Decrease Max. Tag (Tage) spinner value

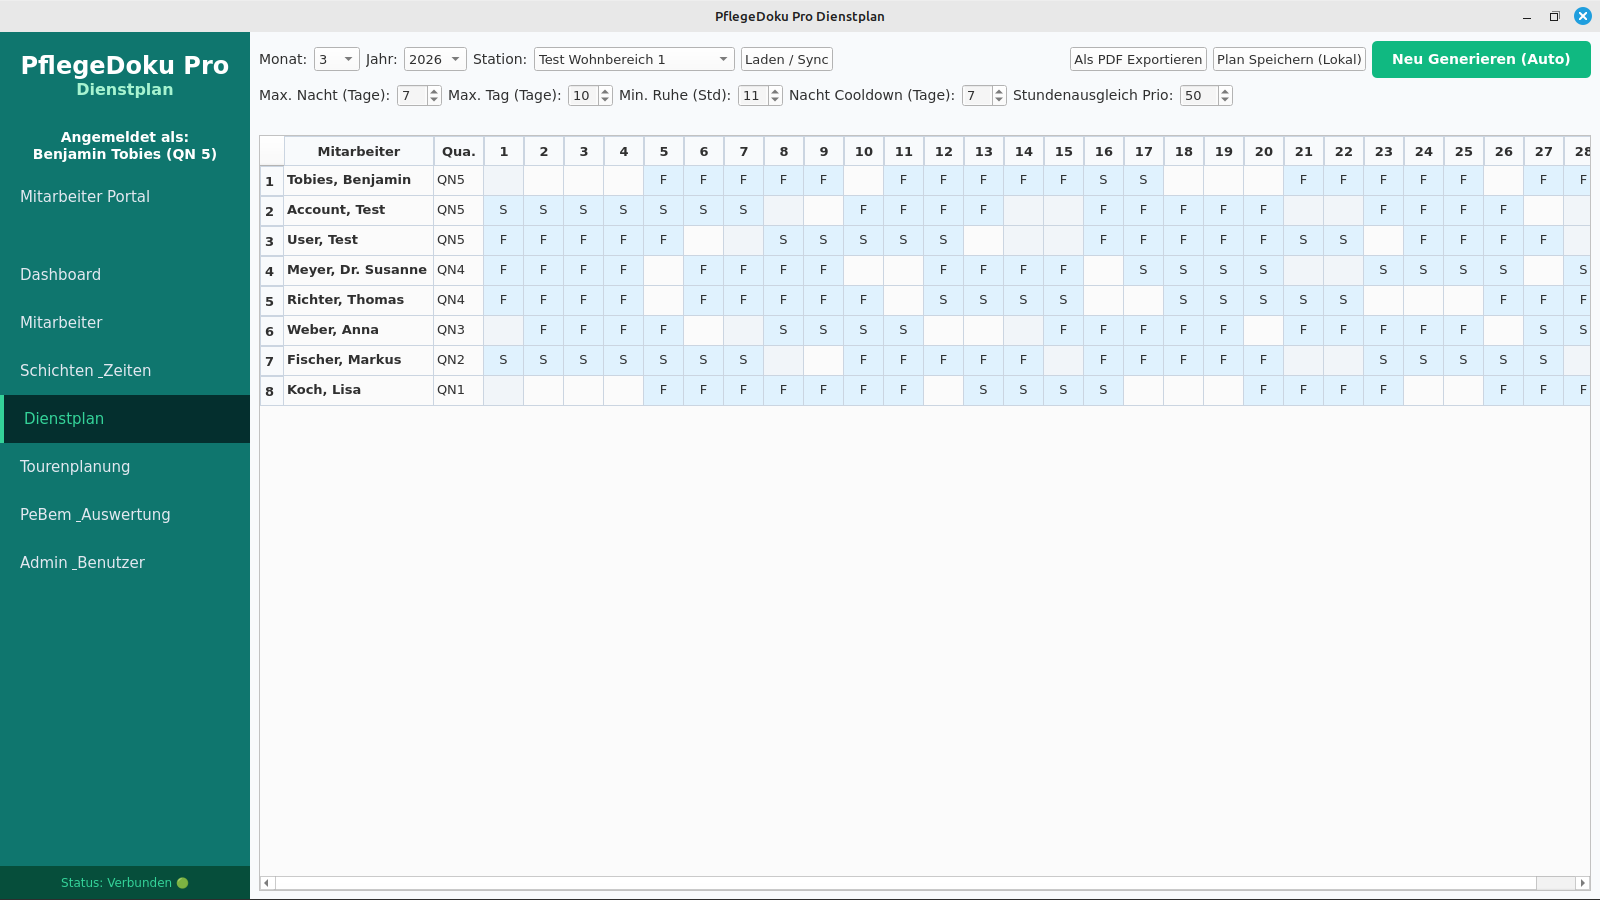(x=605, y=100)
